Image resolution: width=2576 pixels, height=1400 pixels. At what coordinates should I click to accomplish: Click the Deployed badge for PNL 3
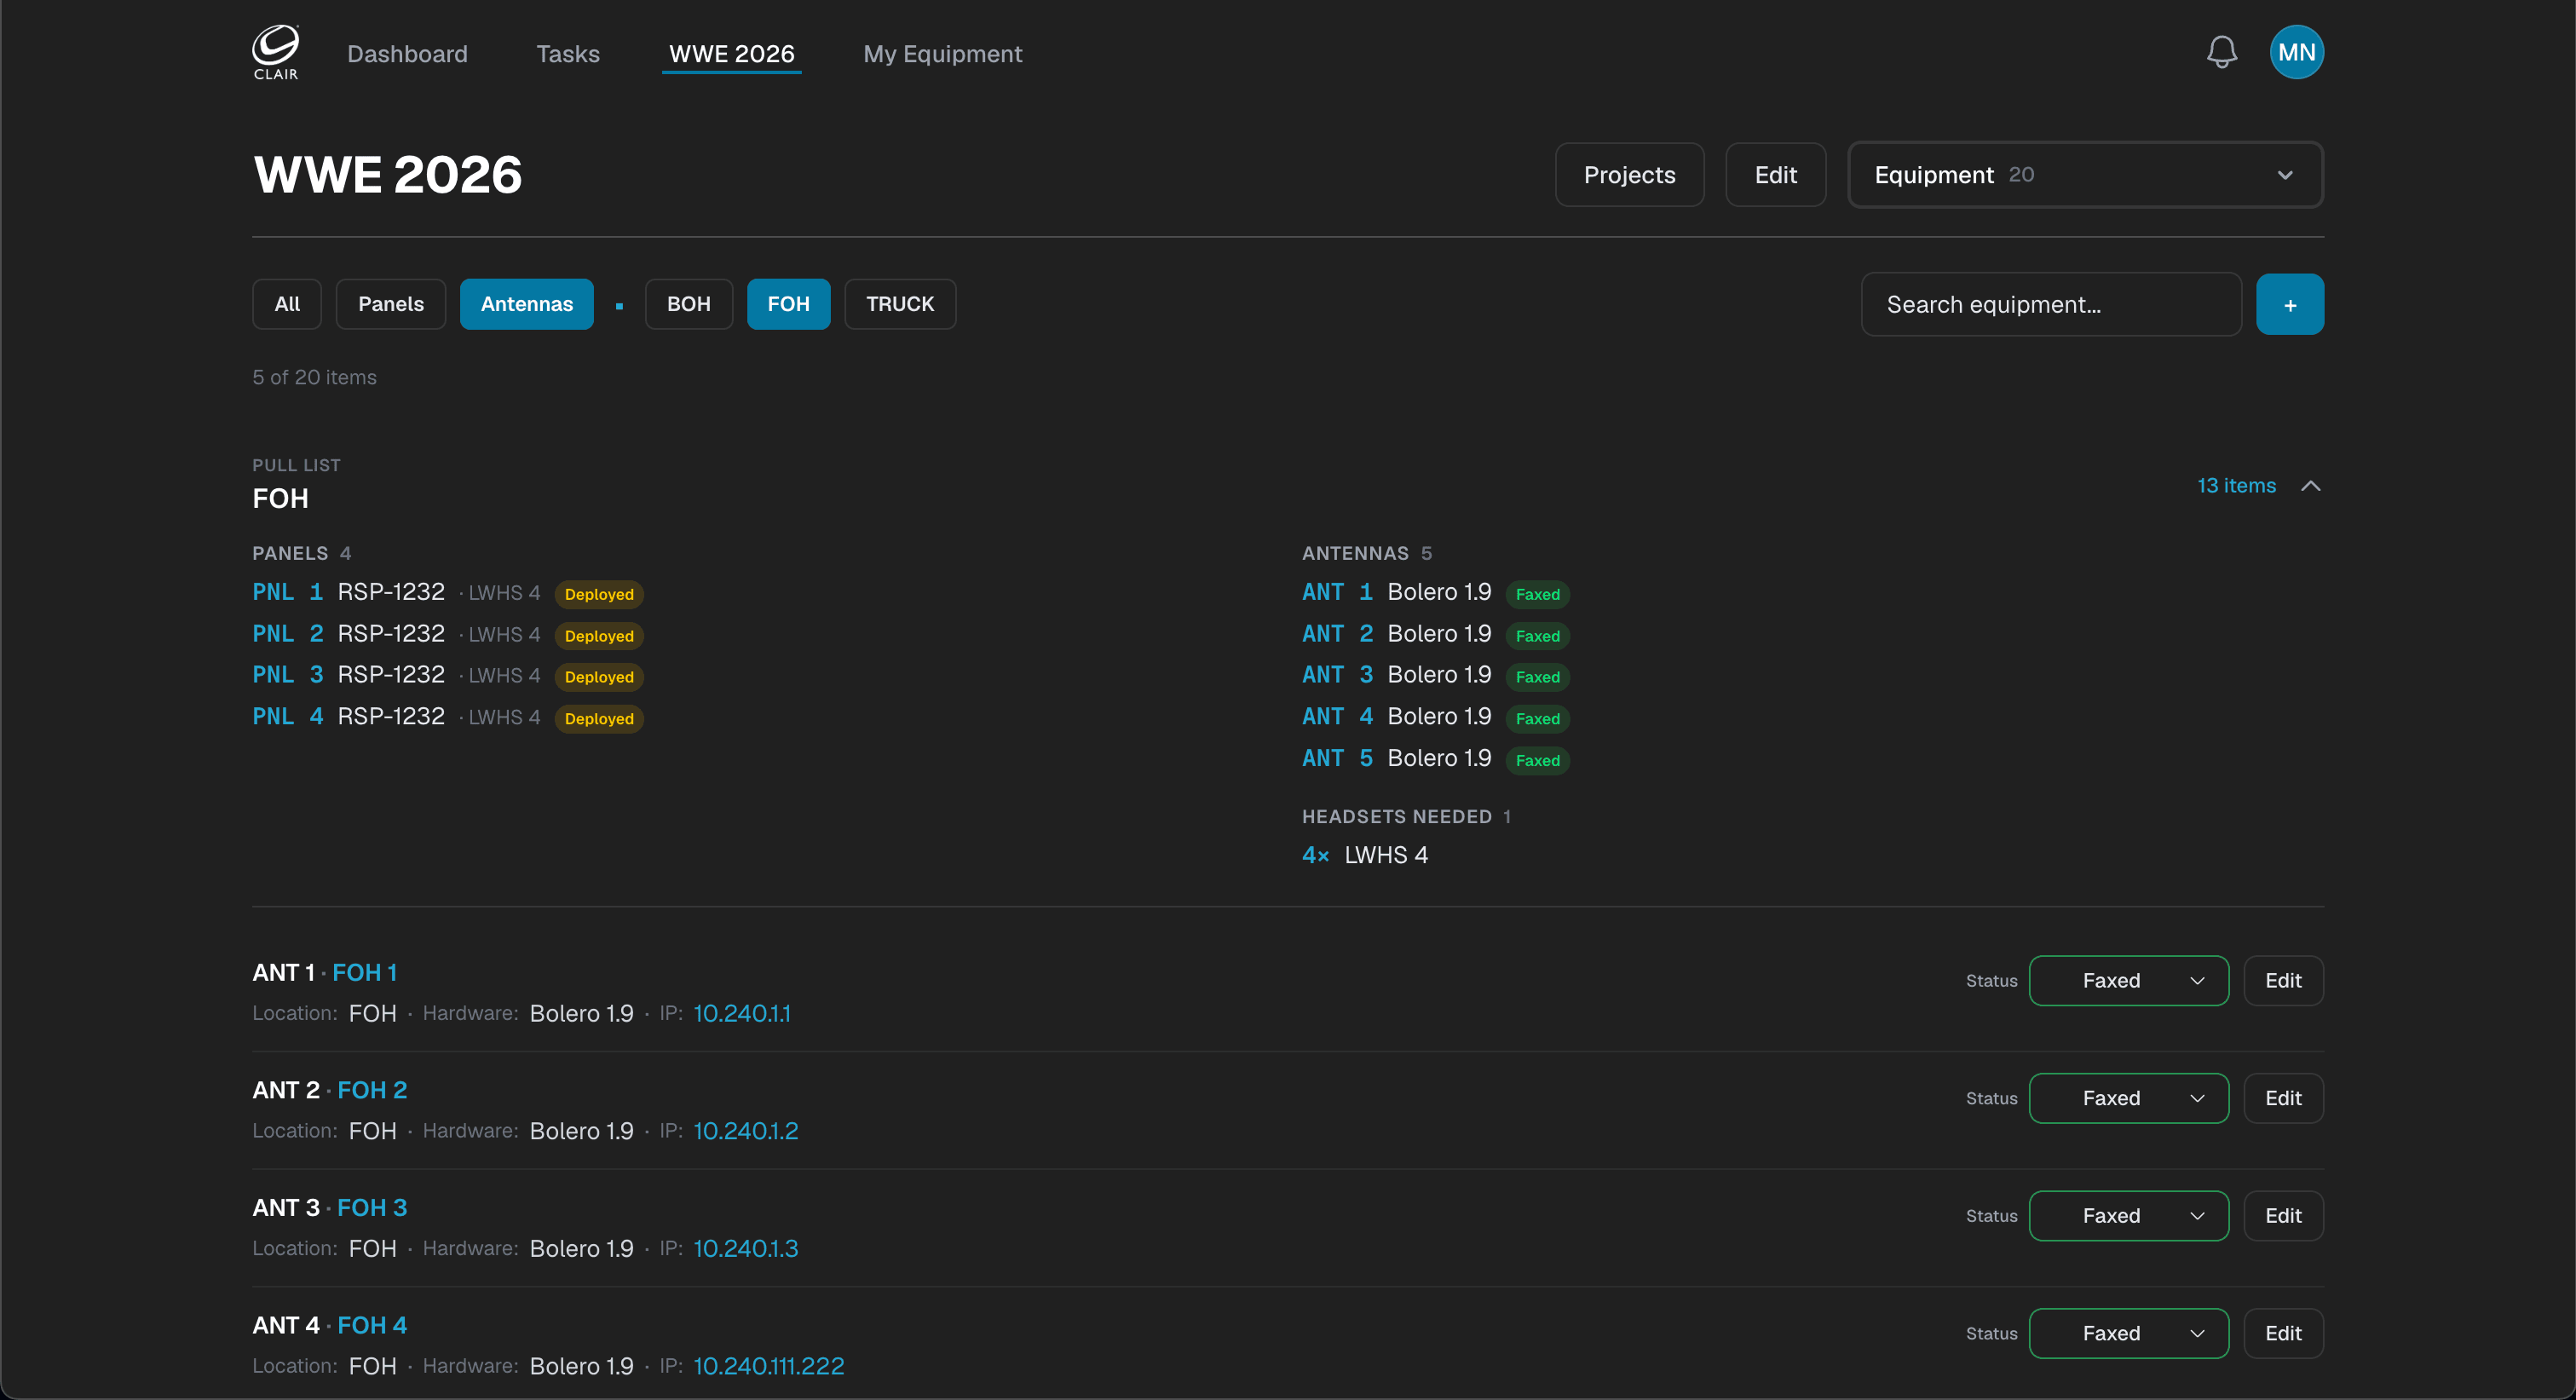pyautogui.click(x=599, y=677)
